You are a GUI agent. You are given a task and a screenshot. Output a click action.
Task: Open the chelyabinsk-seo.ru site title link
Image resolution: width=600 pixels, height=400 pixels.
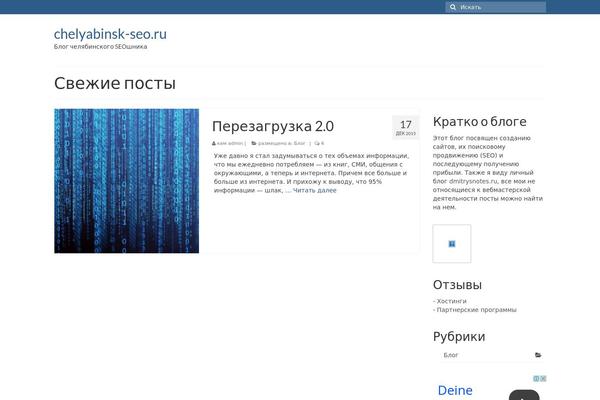click(110, 34)
